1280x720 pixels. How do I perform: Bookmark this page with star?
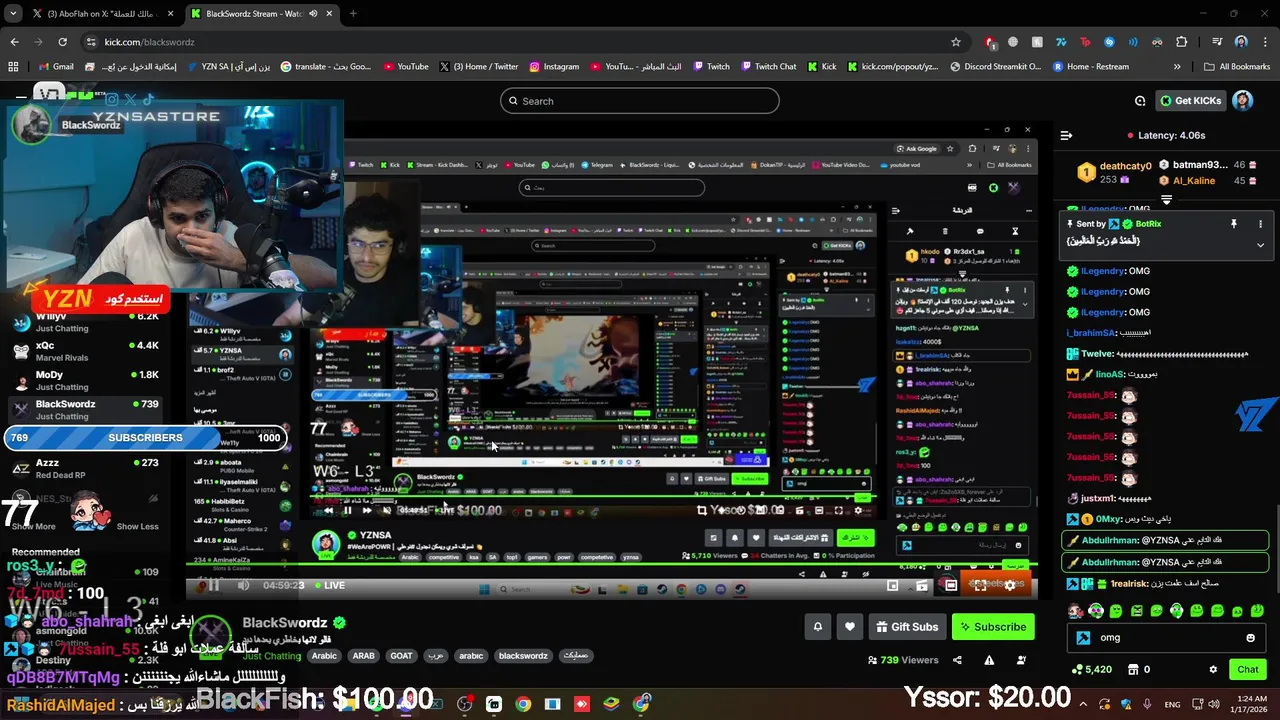coord(956,42)
